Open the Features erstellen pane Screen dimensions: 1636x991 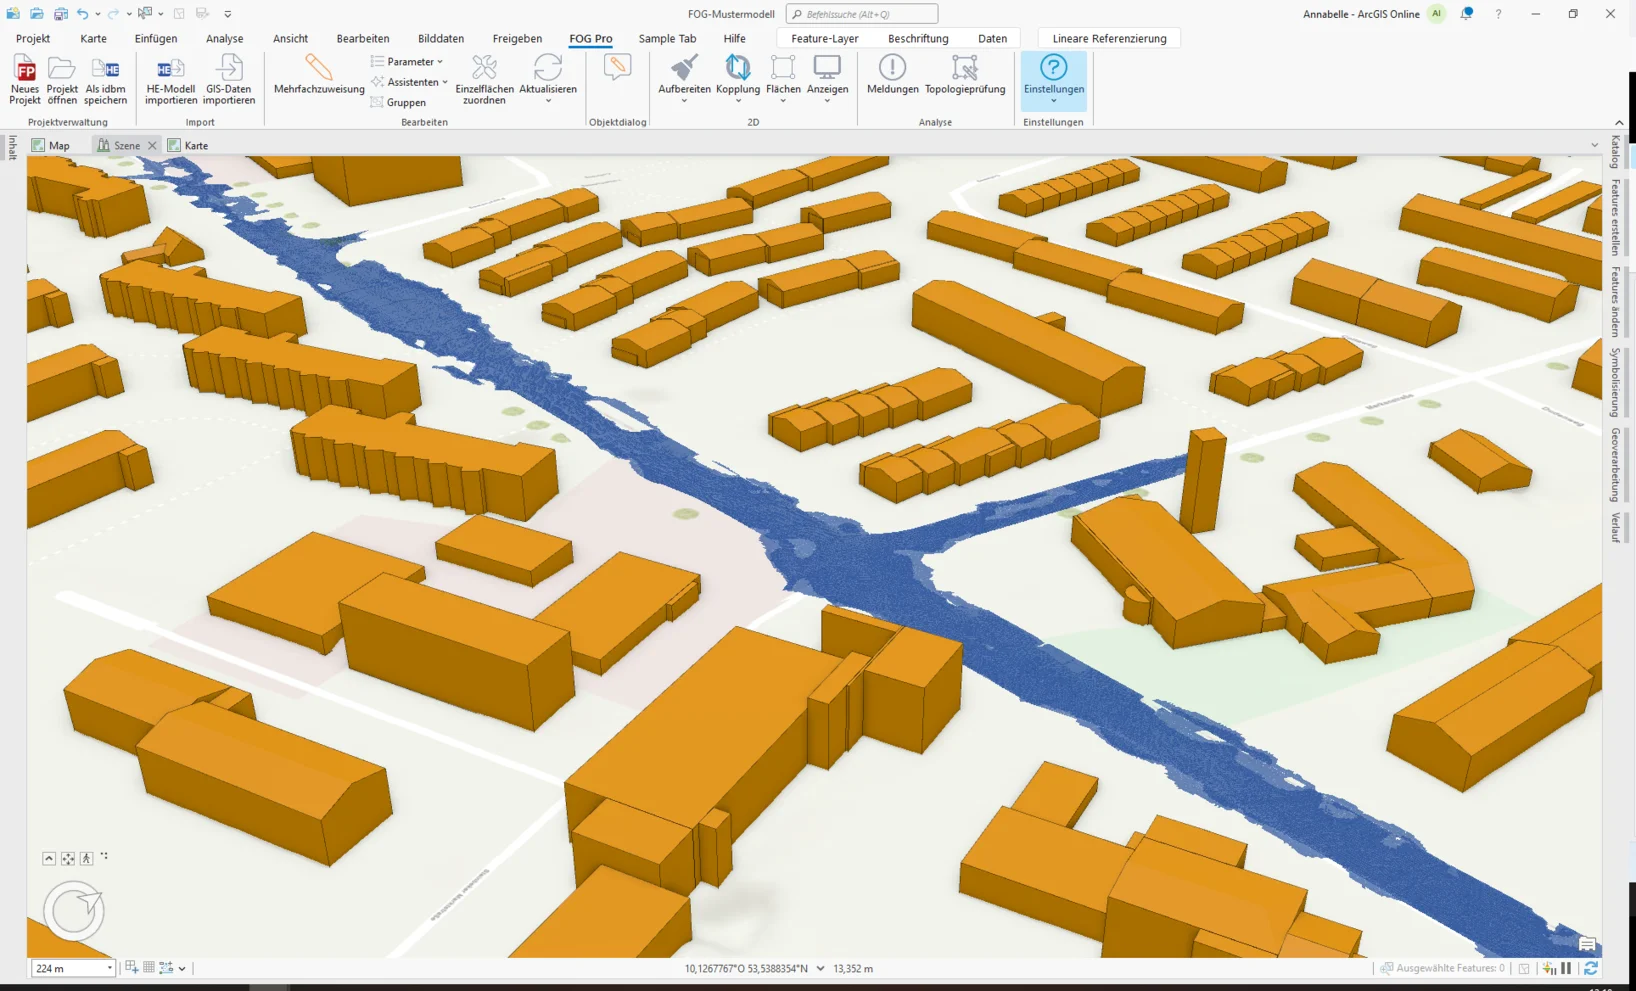coord(1615,218)
